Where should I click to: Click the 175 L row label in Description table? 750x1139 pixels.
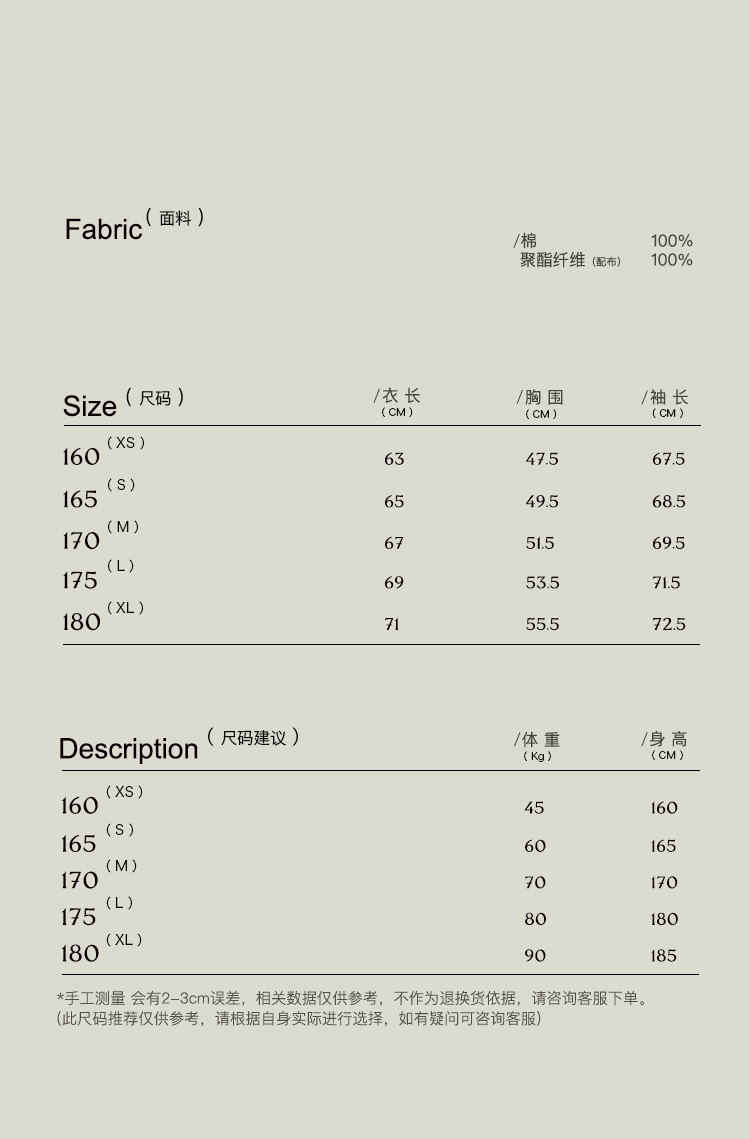point(80,916)
